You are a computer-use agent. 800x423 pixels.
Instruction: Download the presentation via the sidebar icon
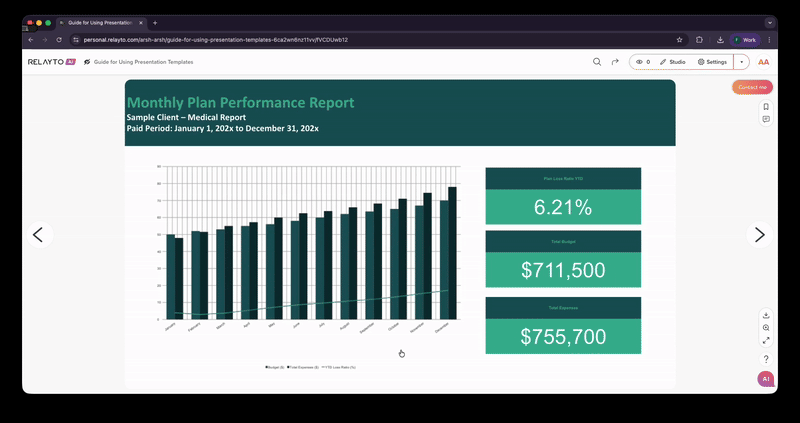[x=765, y=315]
